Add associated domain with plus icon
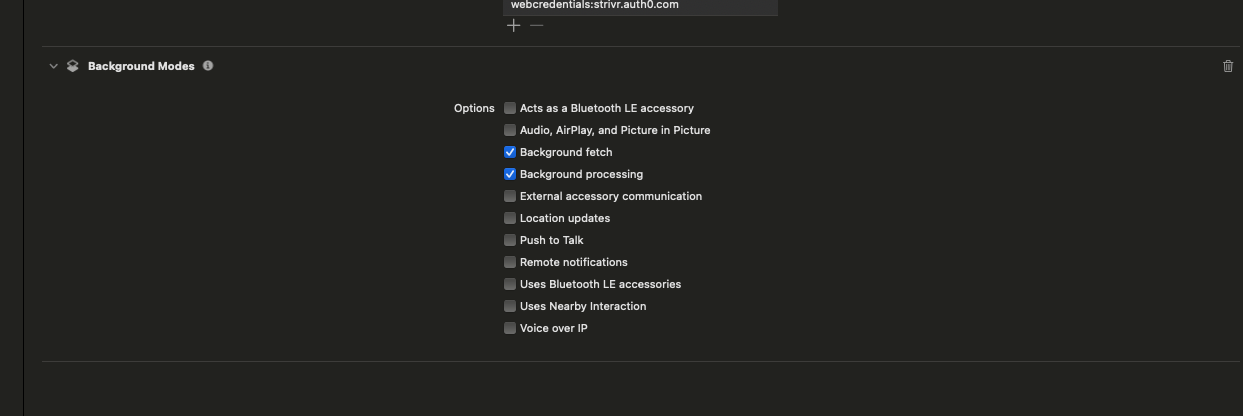Screen dimensions: 1243x416 (x=513, y=26)
